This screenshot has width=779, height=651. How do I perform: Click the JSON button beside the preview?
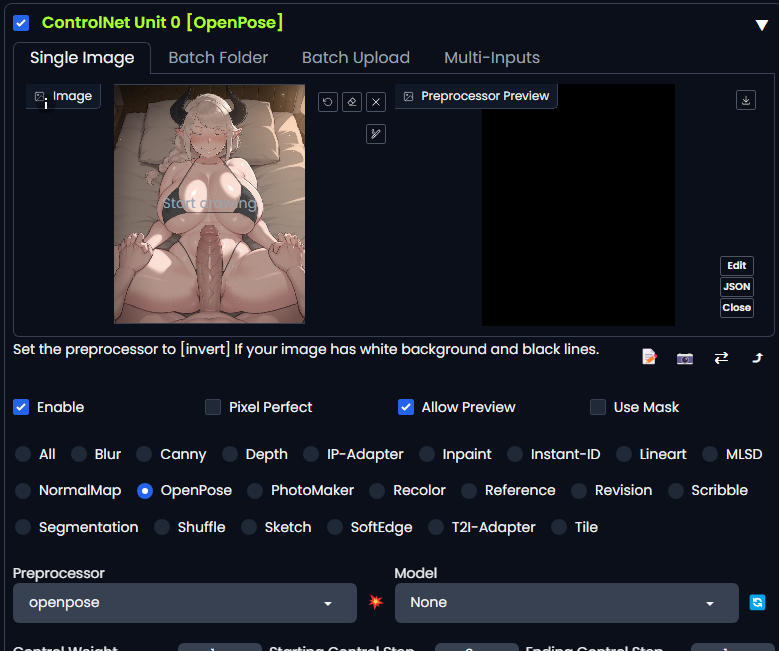pyautogui.click(x=737, y=287)
